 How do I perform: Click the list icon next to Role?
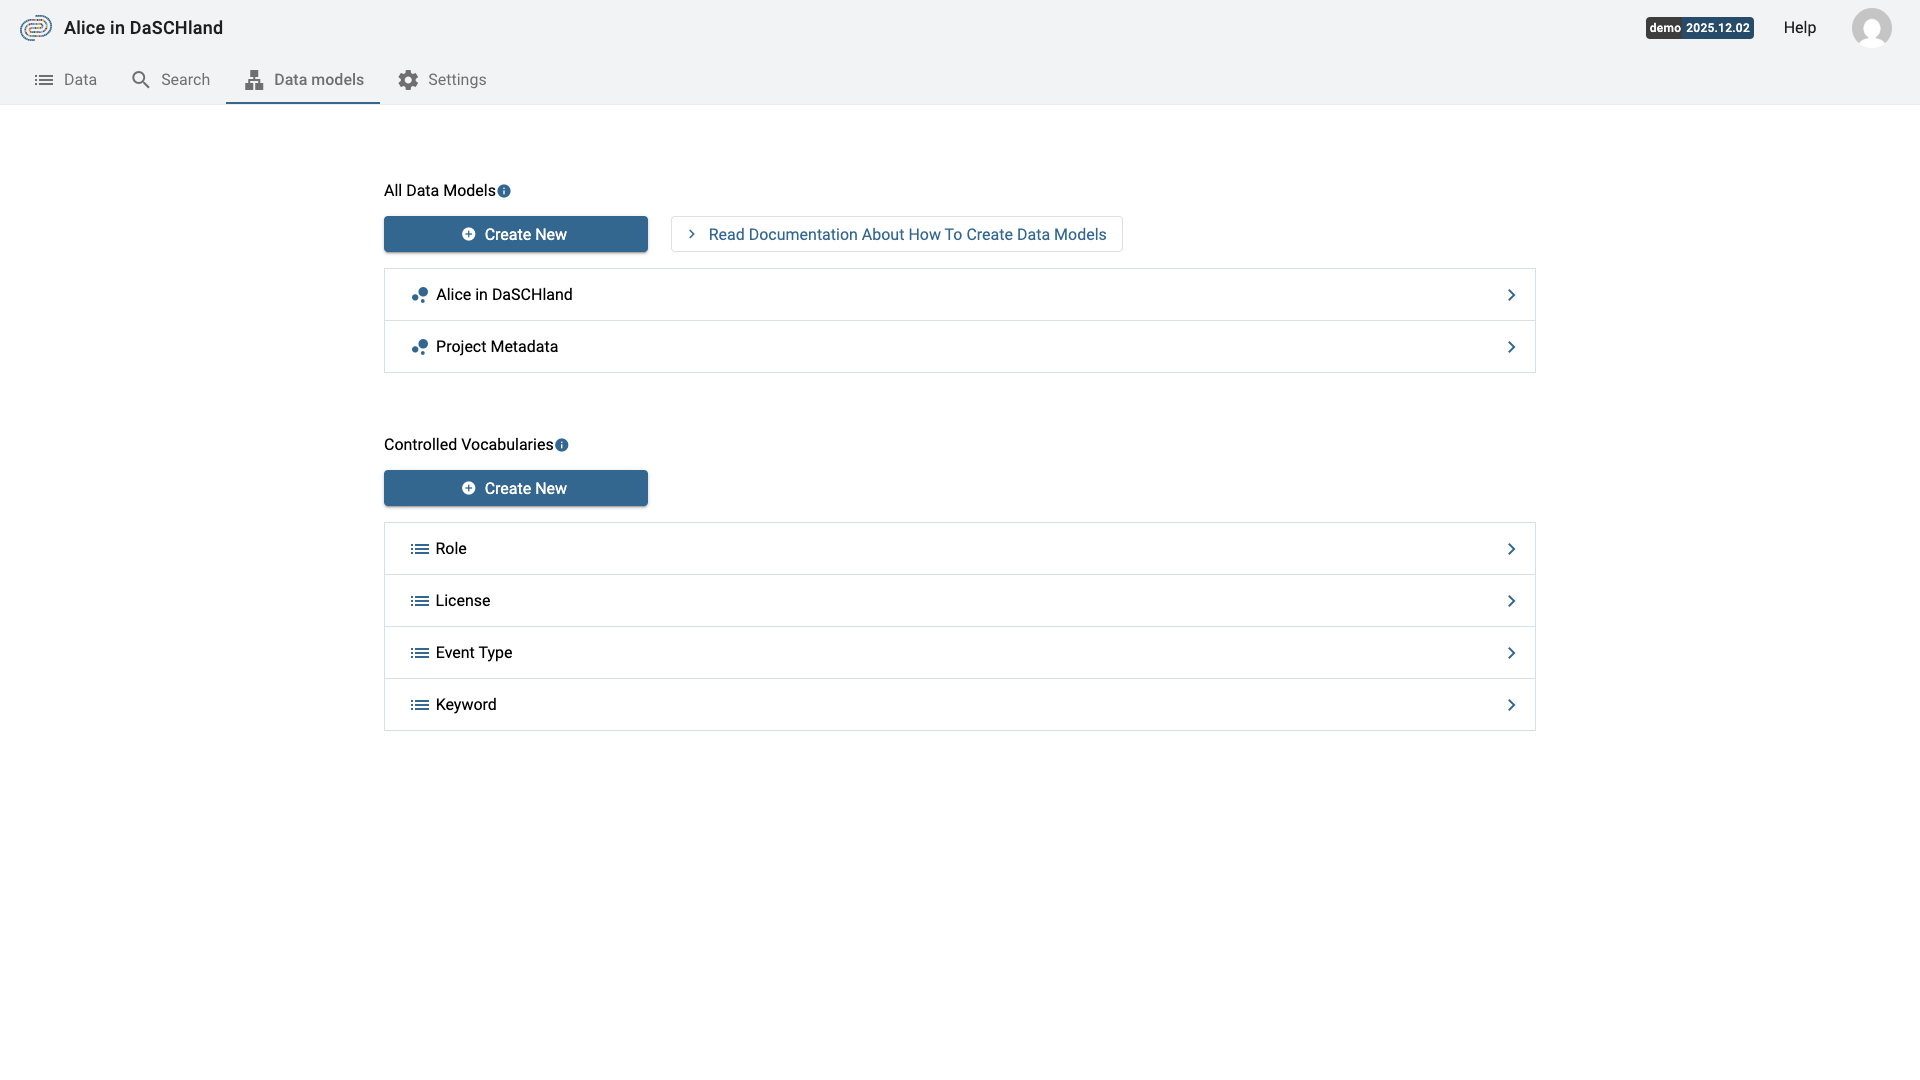(420, 549)
